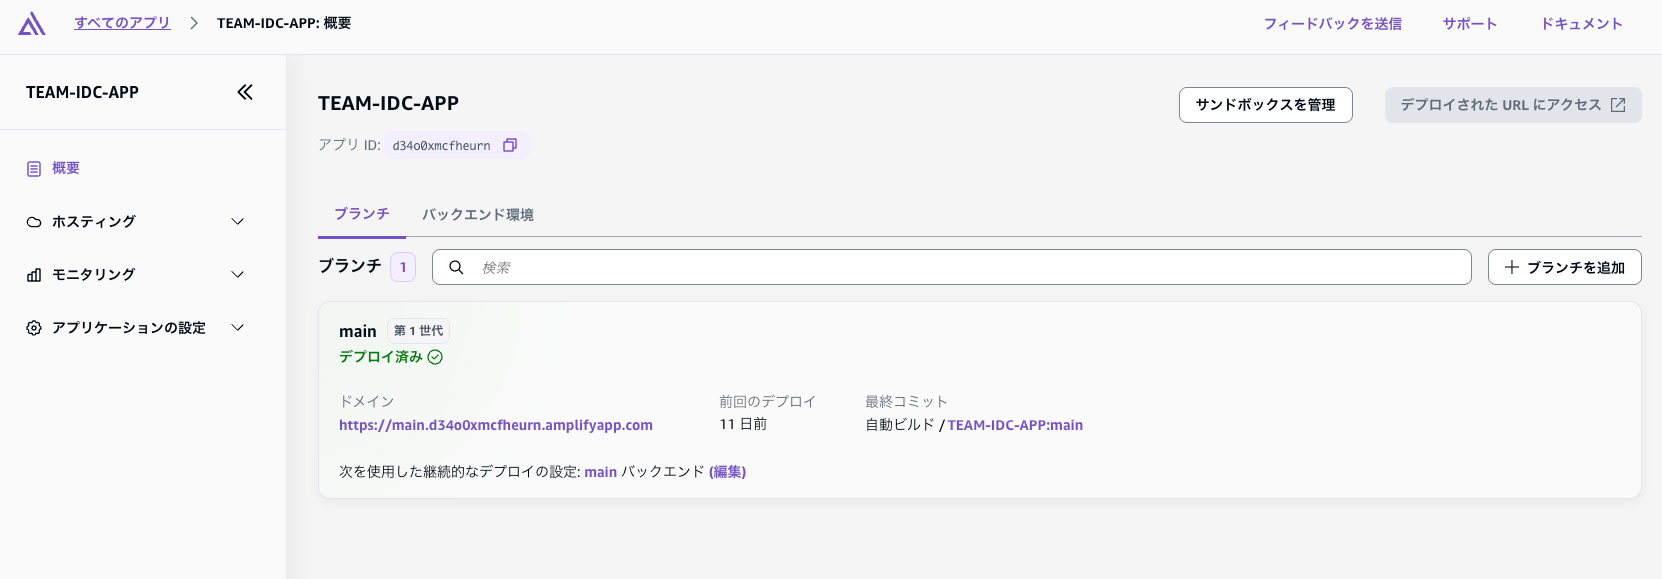The image size is (1662, 579).
Task: Click the サンドボックスを管理 button
Action: (x=1266, y=105)
